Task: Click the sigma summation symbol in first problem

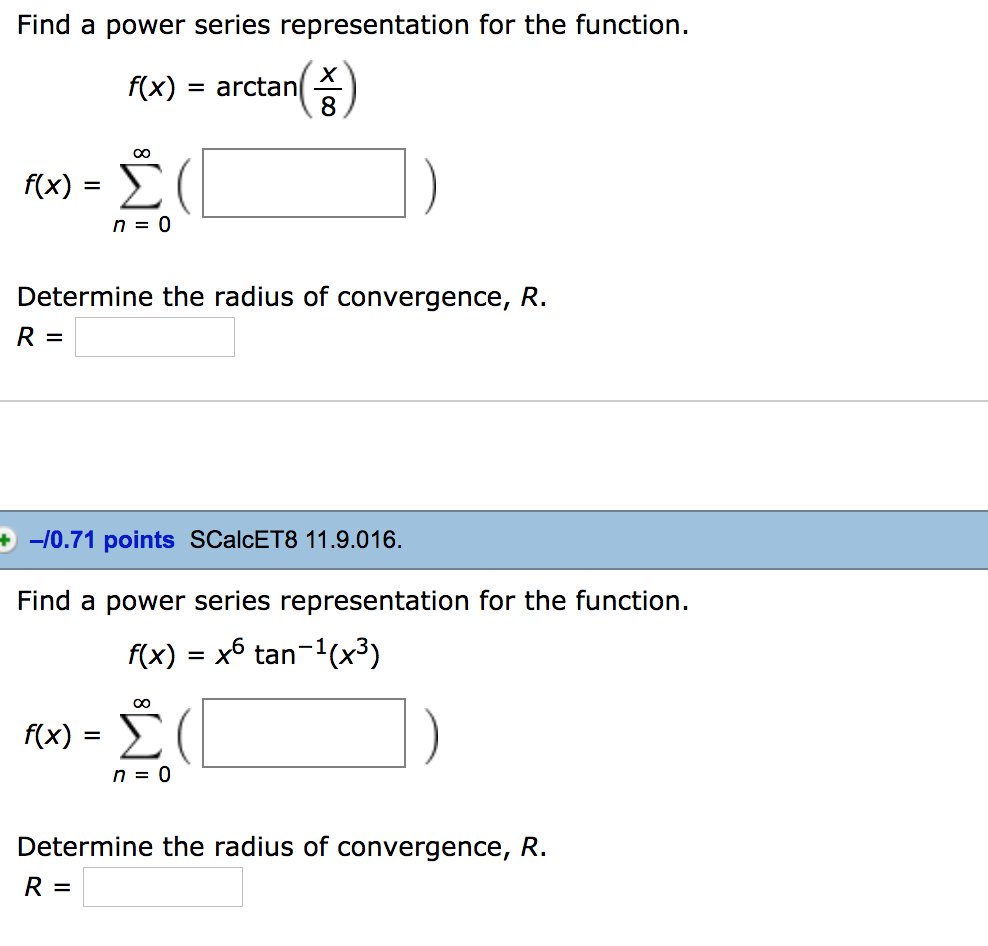Action: [142, 185]
